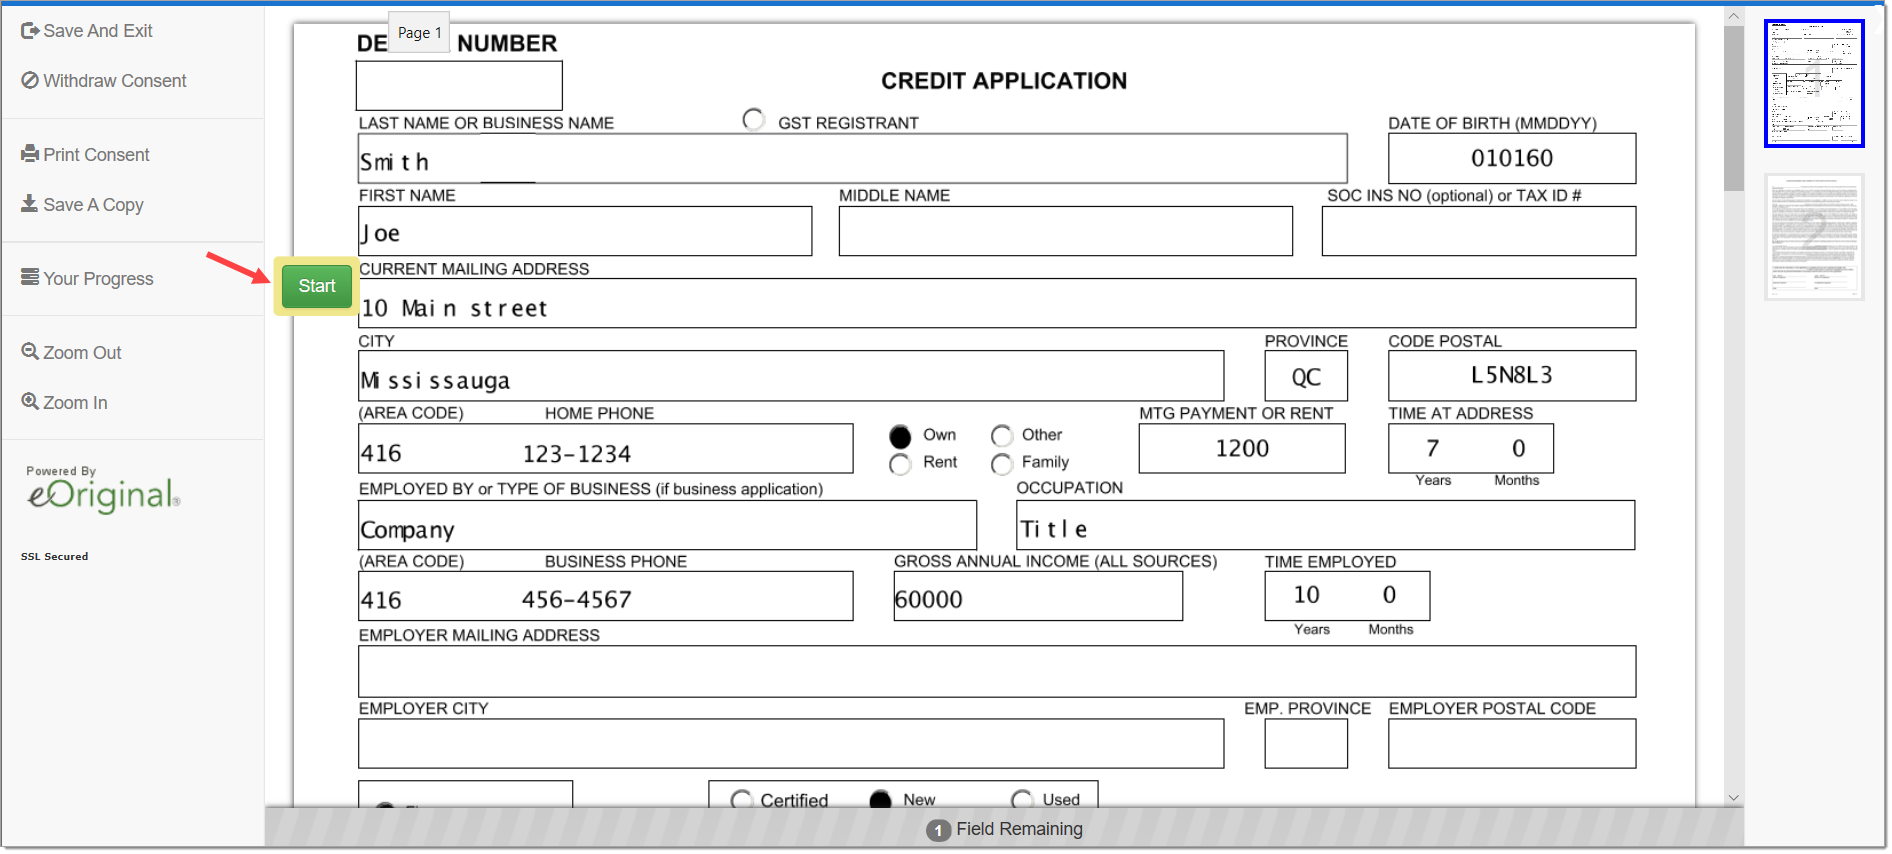This screenshot has width=1892, height=854.
Task: Open the Save And Exit link
Action: click(98, 31)
